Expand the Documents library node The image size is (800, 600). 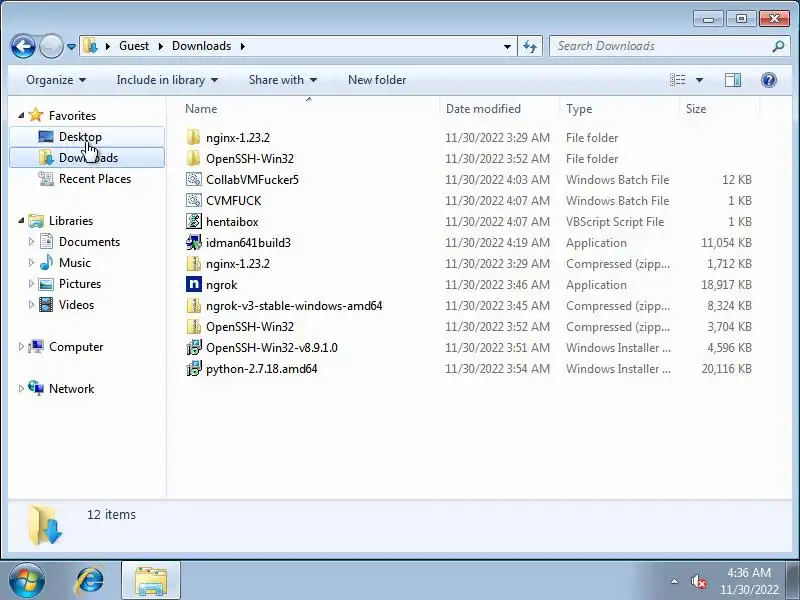[31, 241]
